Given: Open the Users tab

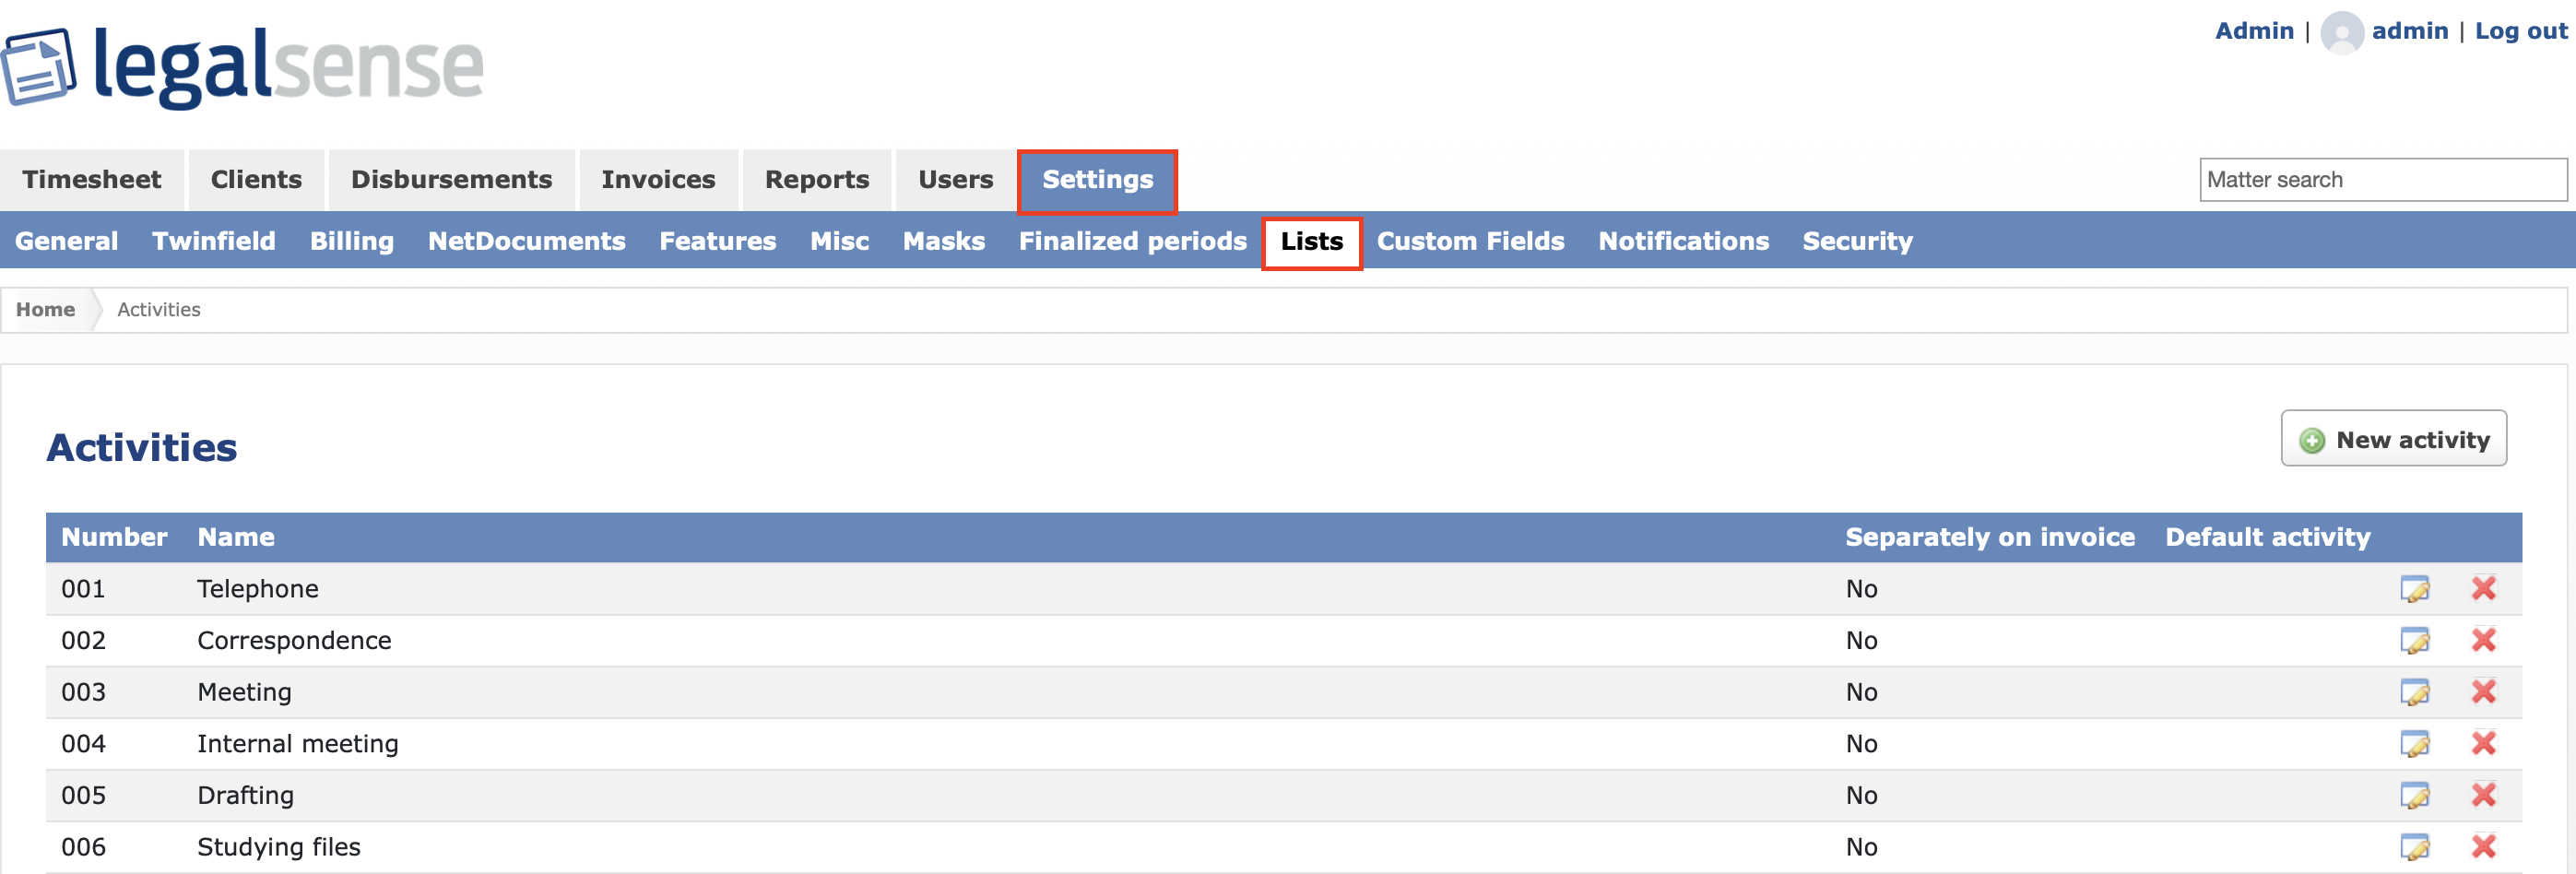Looking at the screenshot, I should (955, 180).
